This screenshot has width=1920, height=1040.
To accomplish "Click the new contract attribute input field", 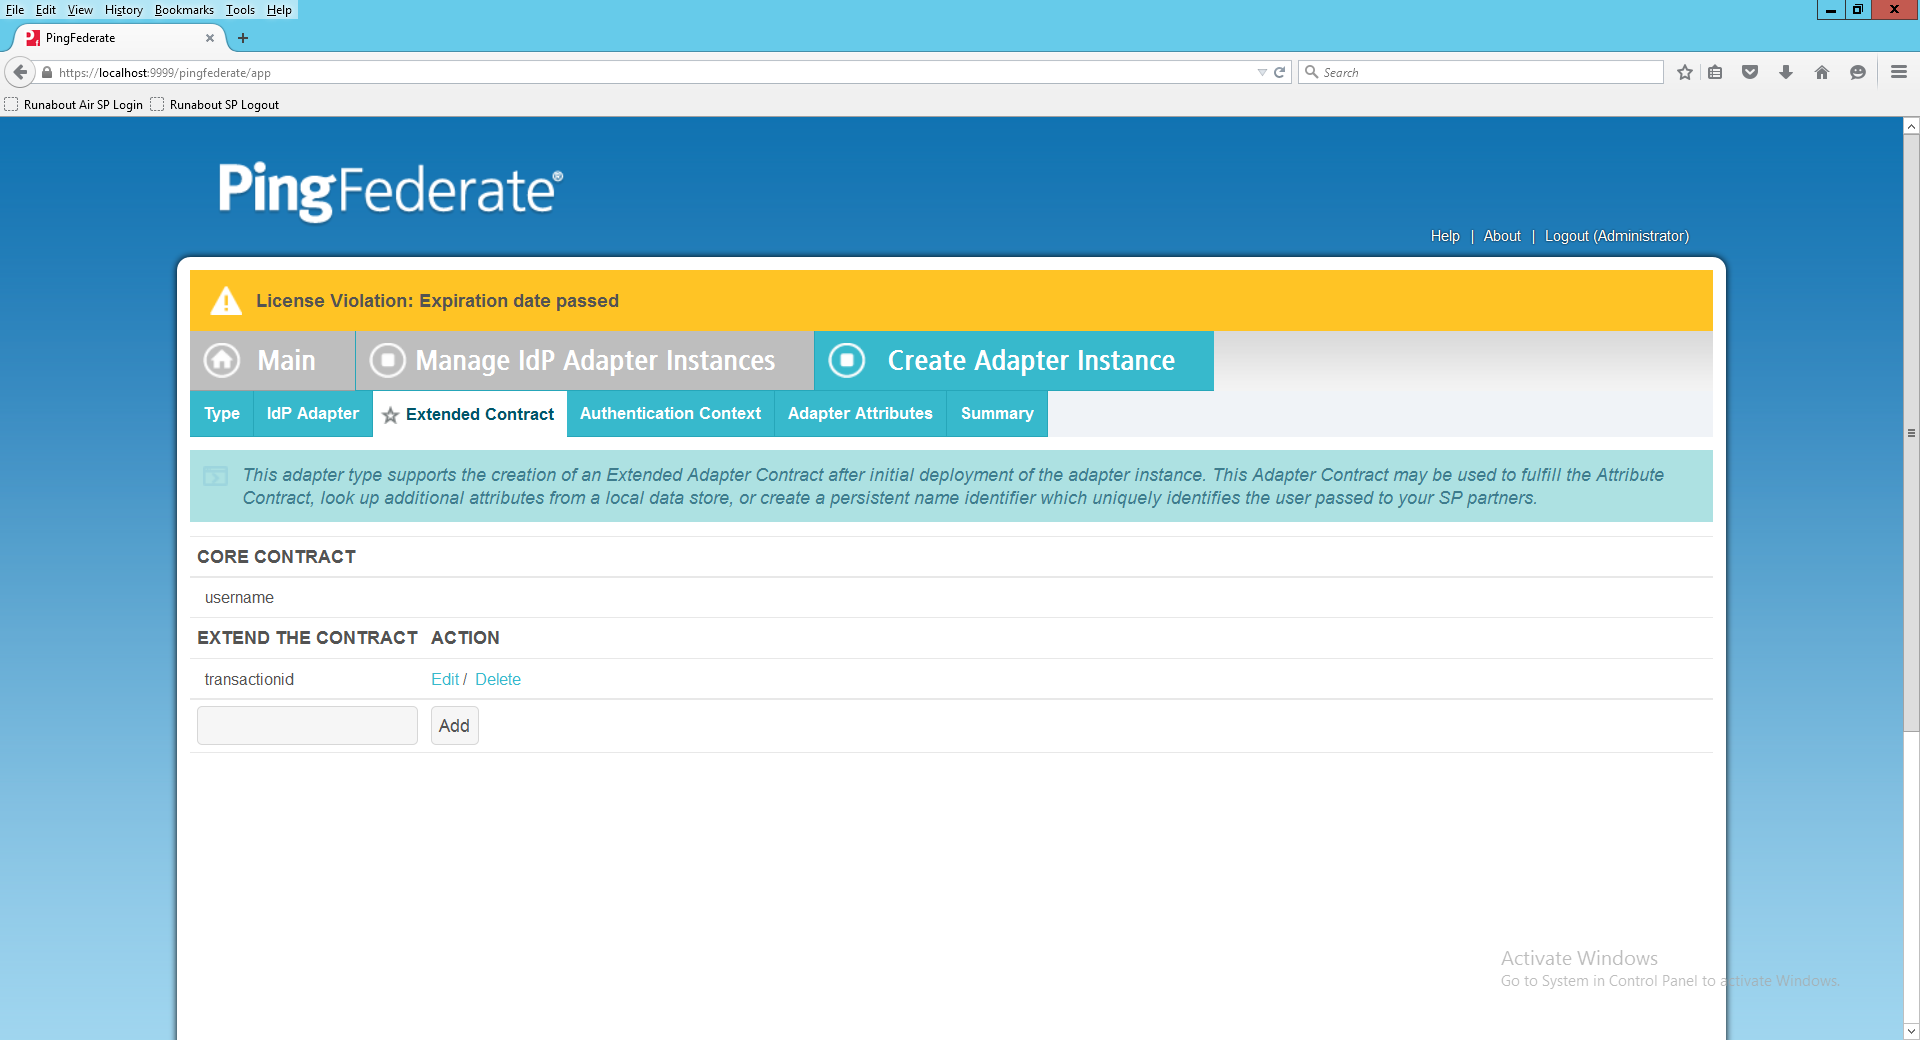I will click(307, 726).
